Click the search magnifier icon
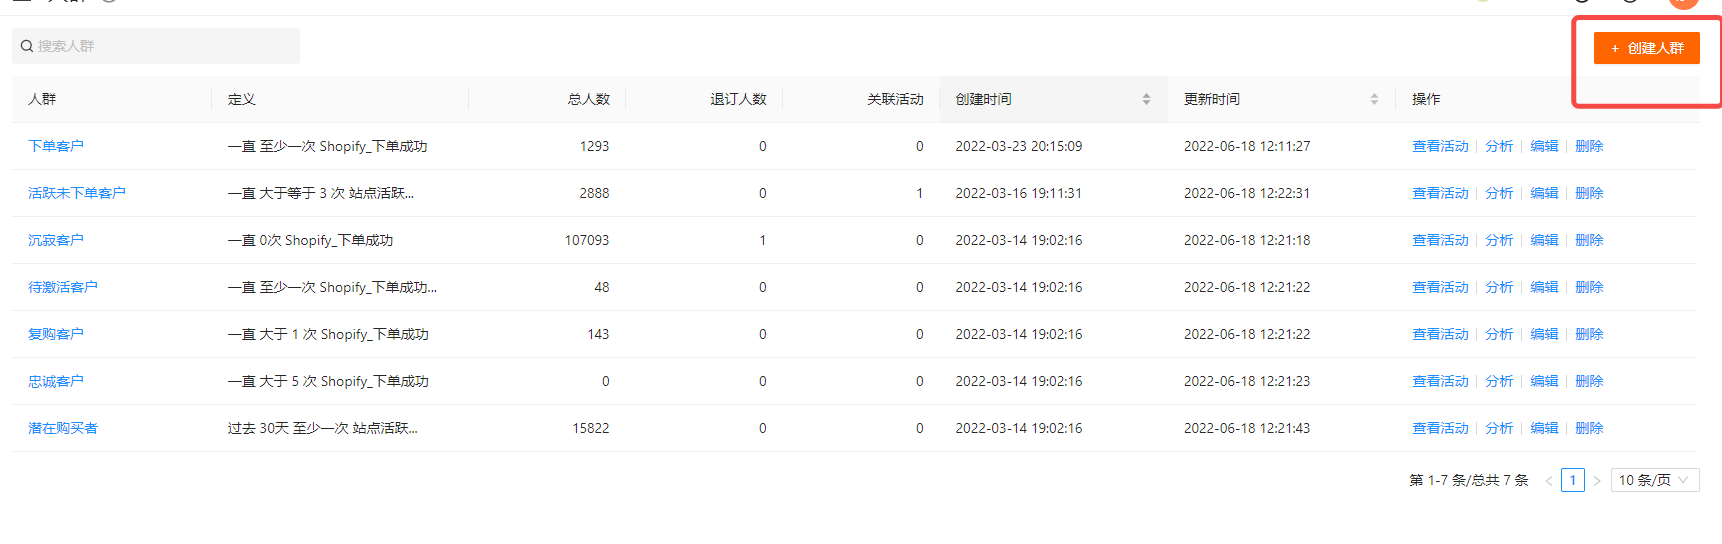Viewport: 1722px width, 544px height. pyautogui.click(x=27, y=46)
